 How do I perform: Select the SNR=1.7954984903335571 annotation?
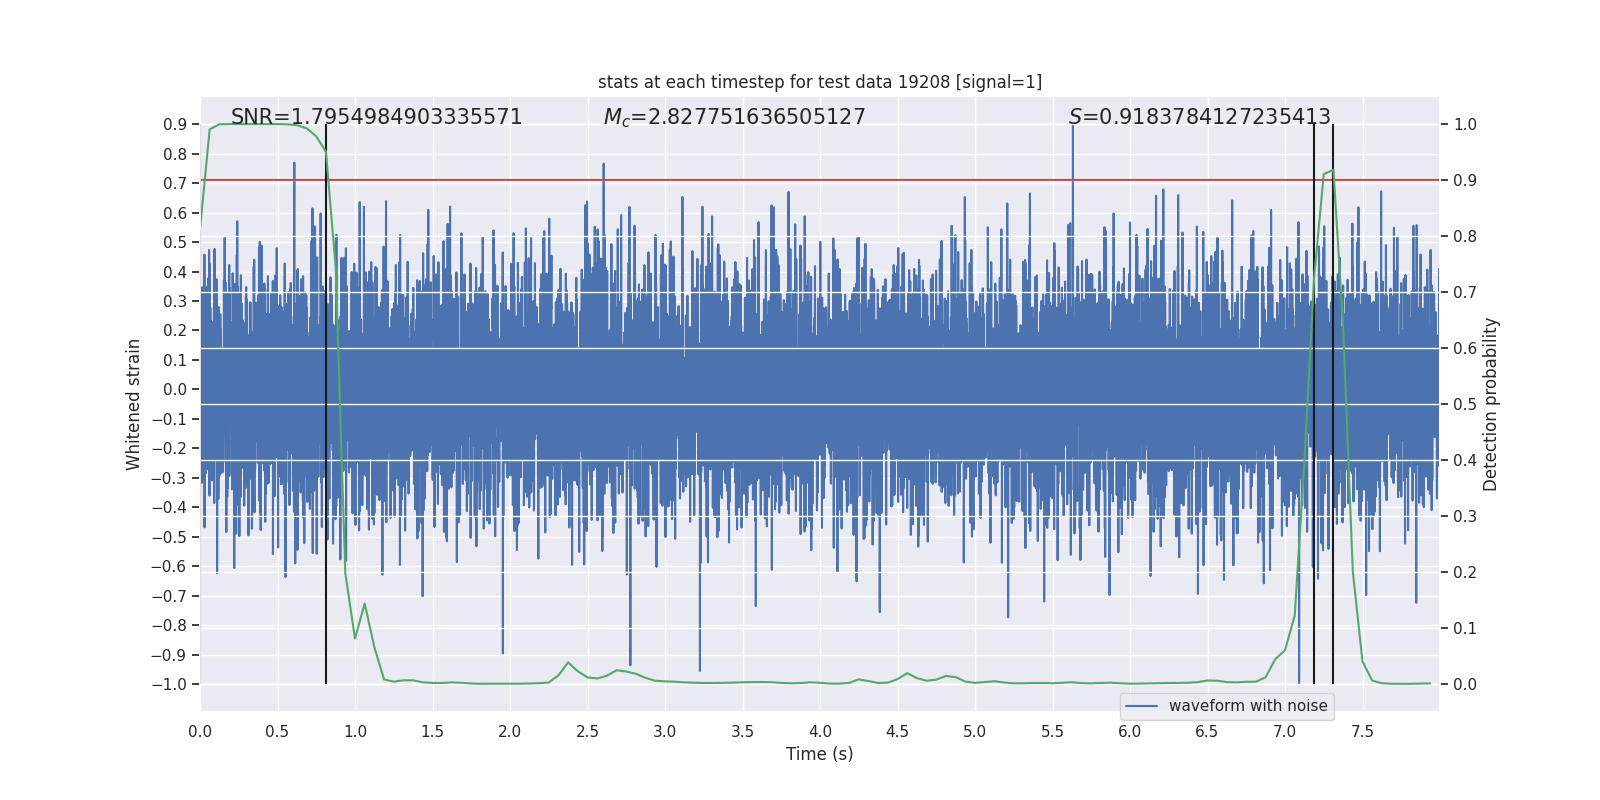(x=377, y=117)
